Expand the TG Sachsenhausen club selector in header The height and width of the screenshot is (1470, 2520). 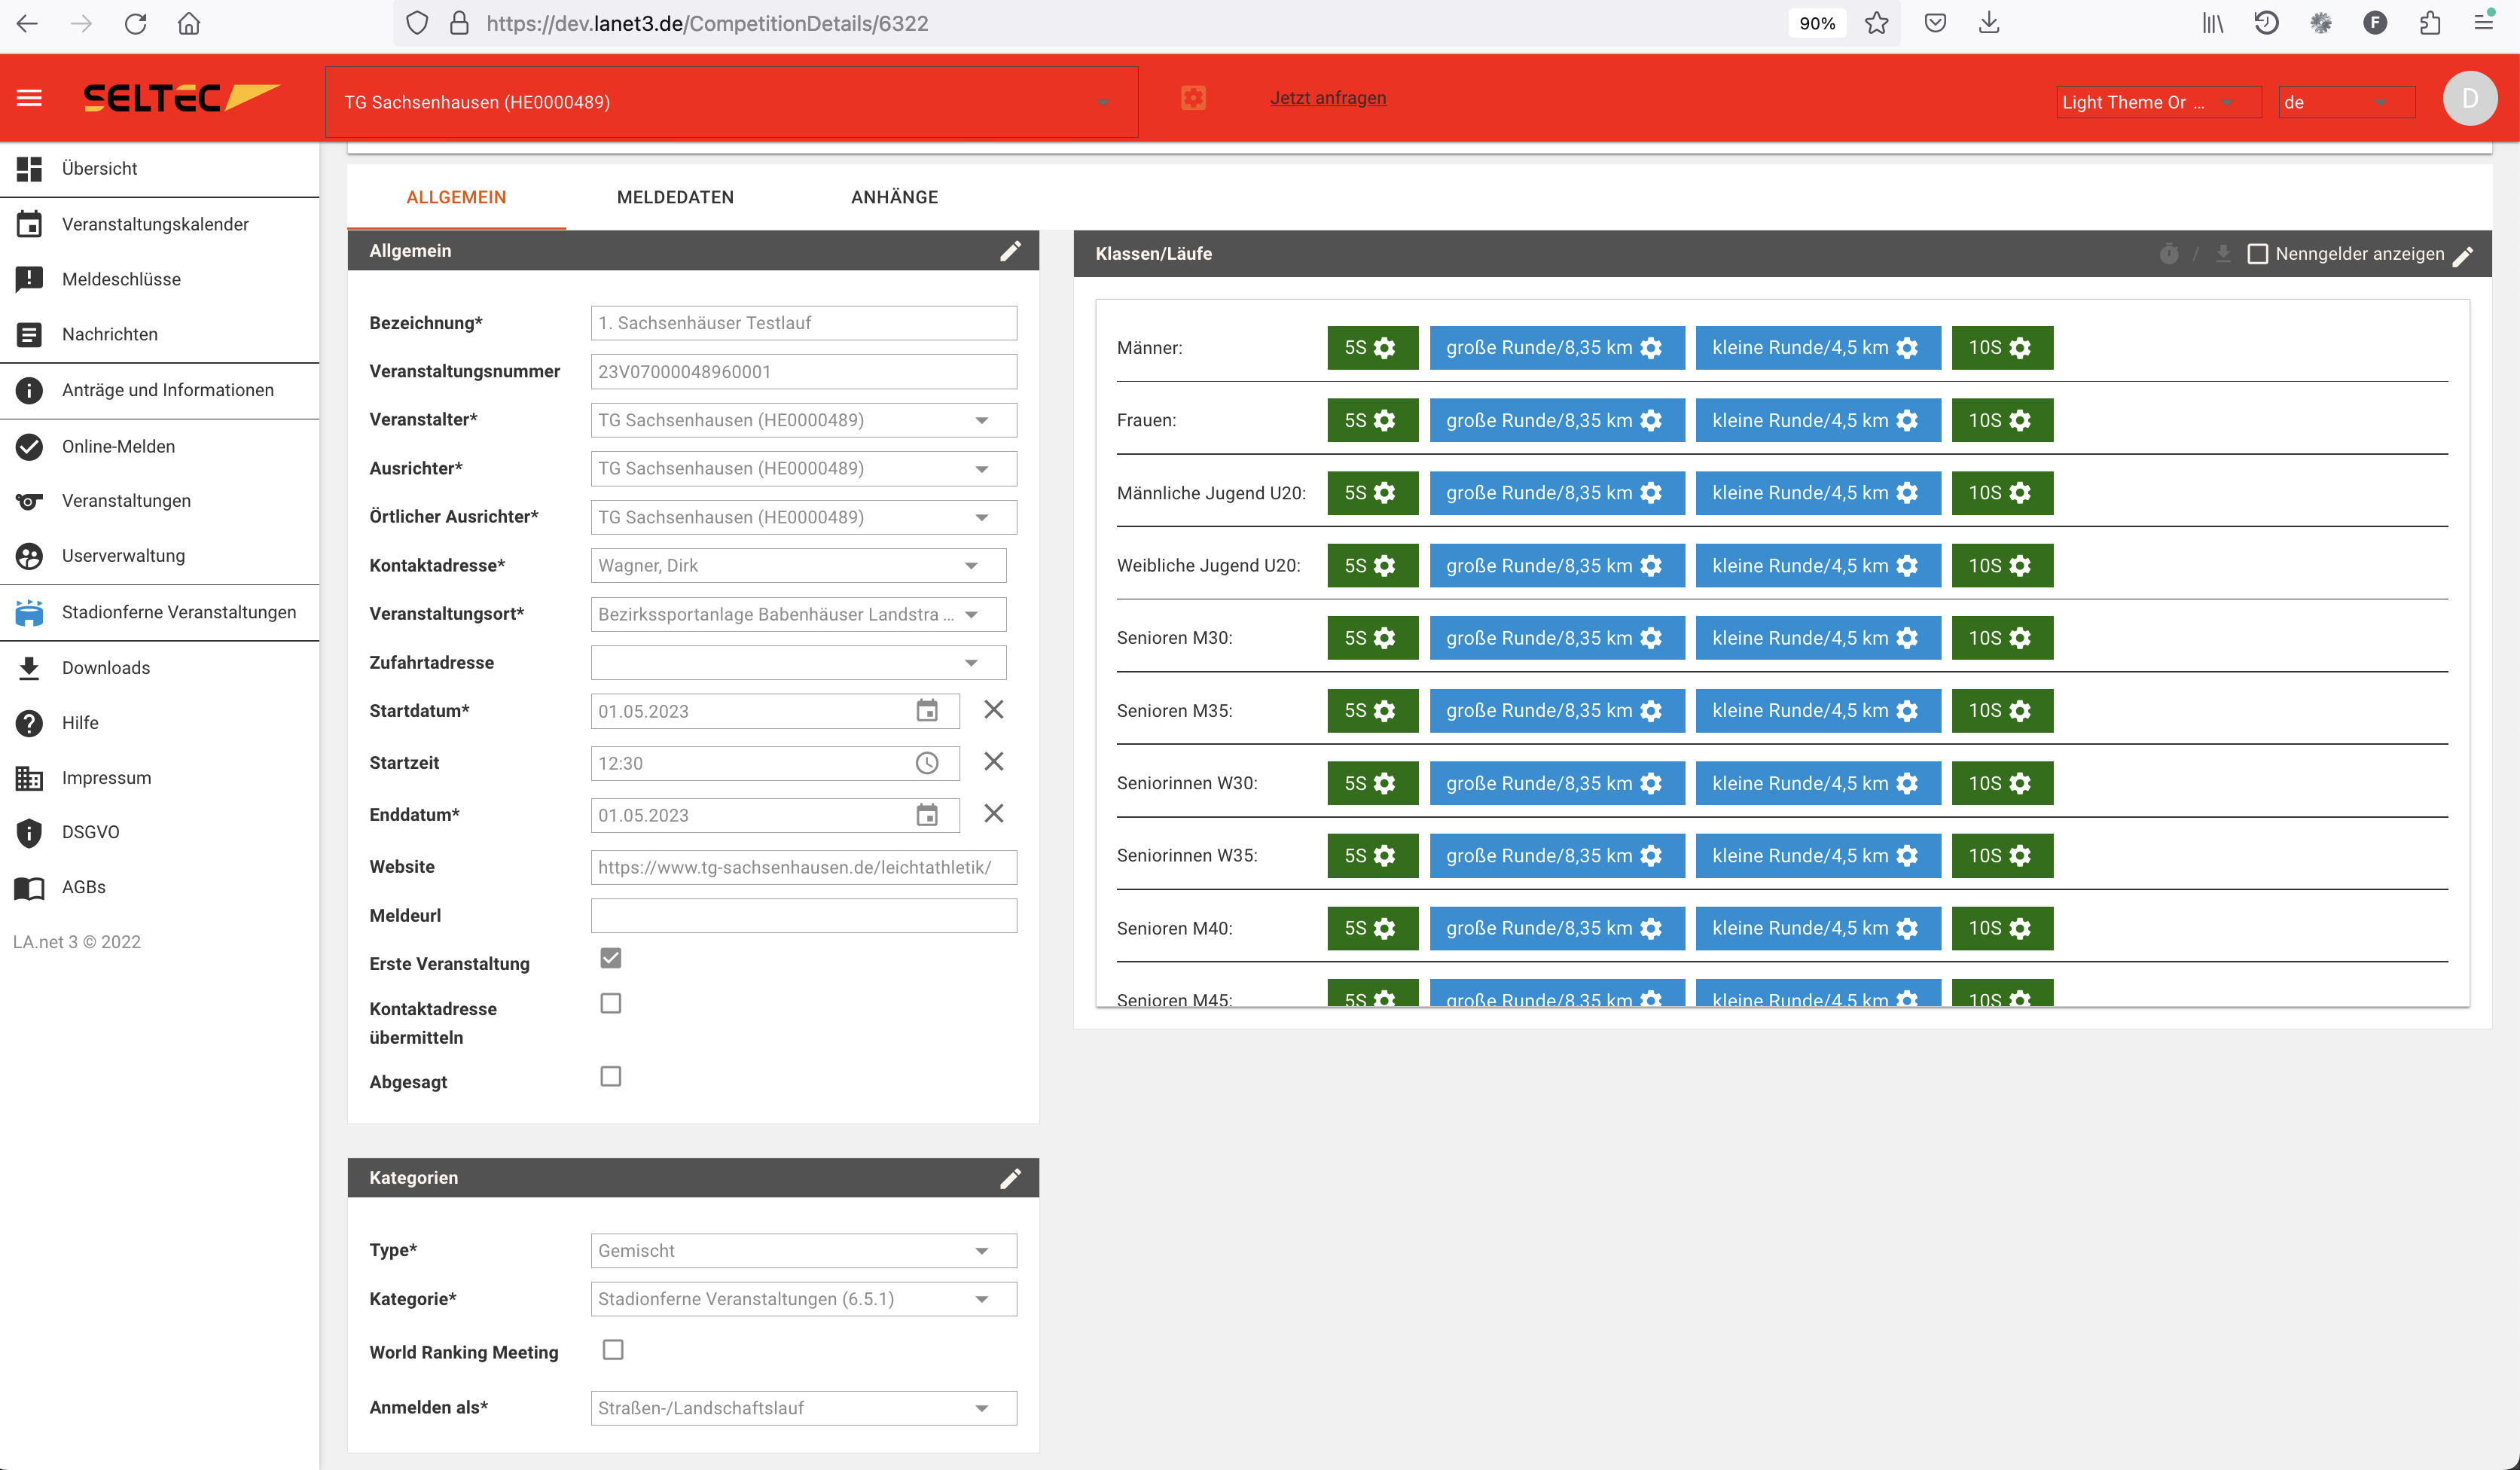coord(731,102)
